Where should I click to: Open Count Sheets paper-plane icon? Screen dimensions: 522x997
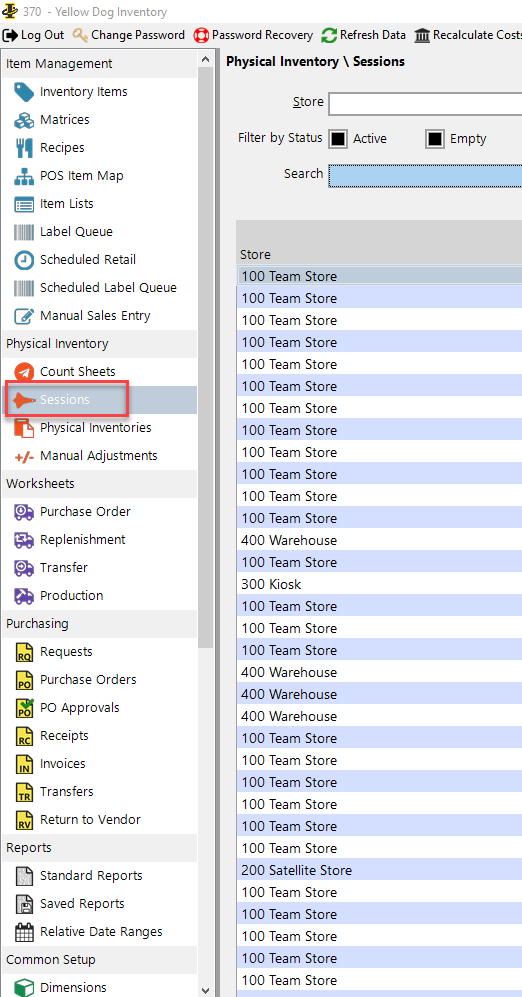pyautogui.click(x=24, y=372)
